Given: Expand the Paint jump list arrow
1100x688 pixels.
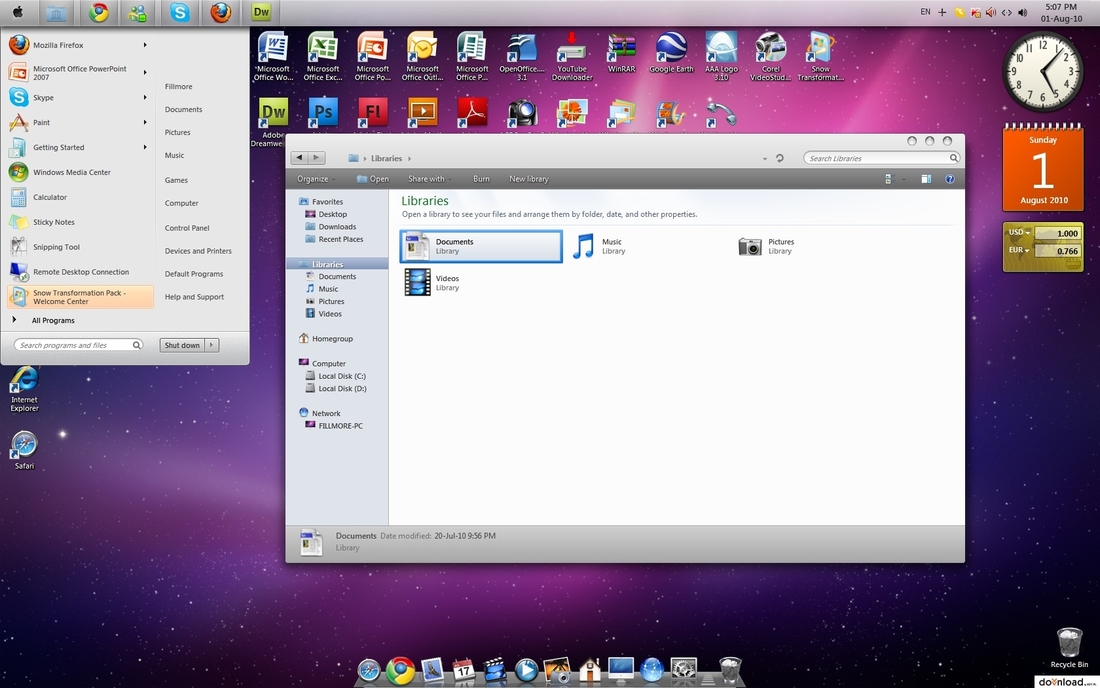Looking at the screenshot, I should [145, 122].
